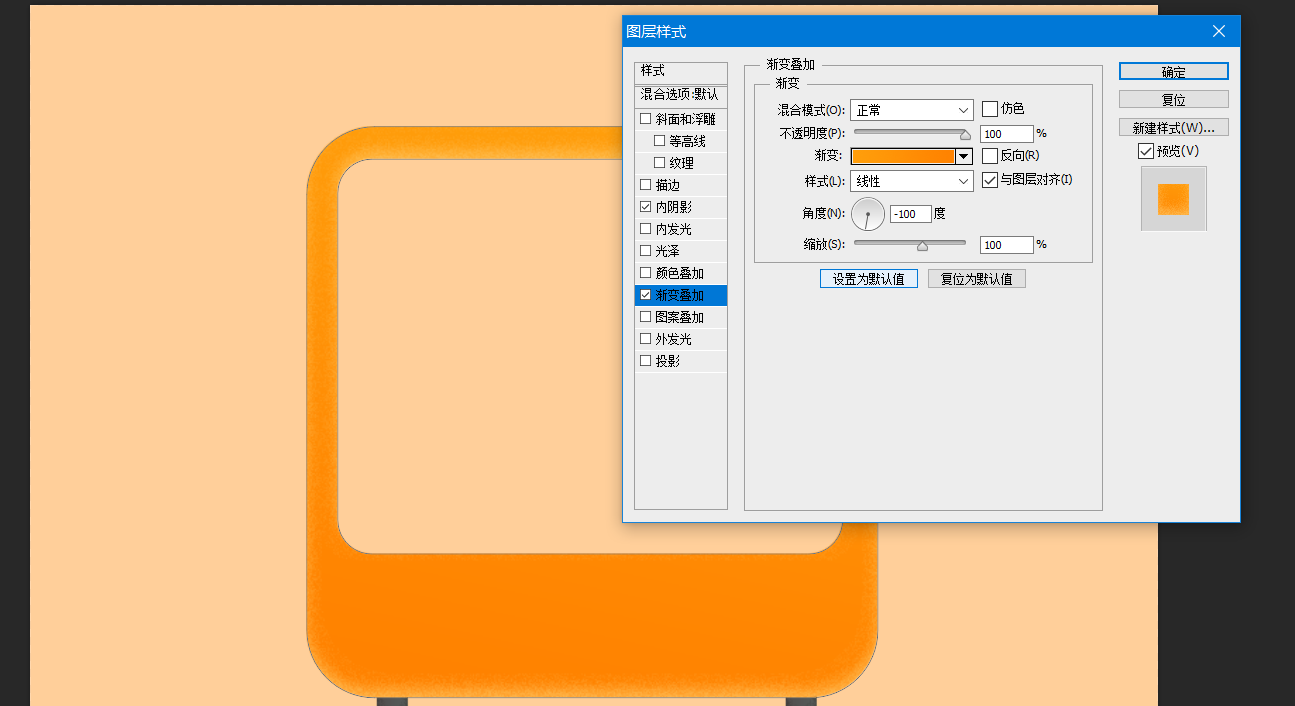The width and height of the screenshot is (1295, 706).
Task: Enable the 投影 checkbox
Action: tap(645, 361)
